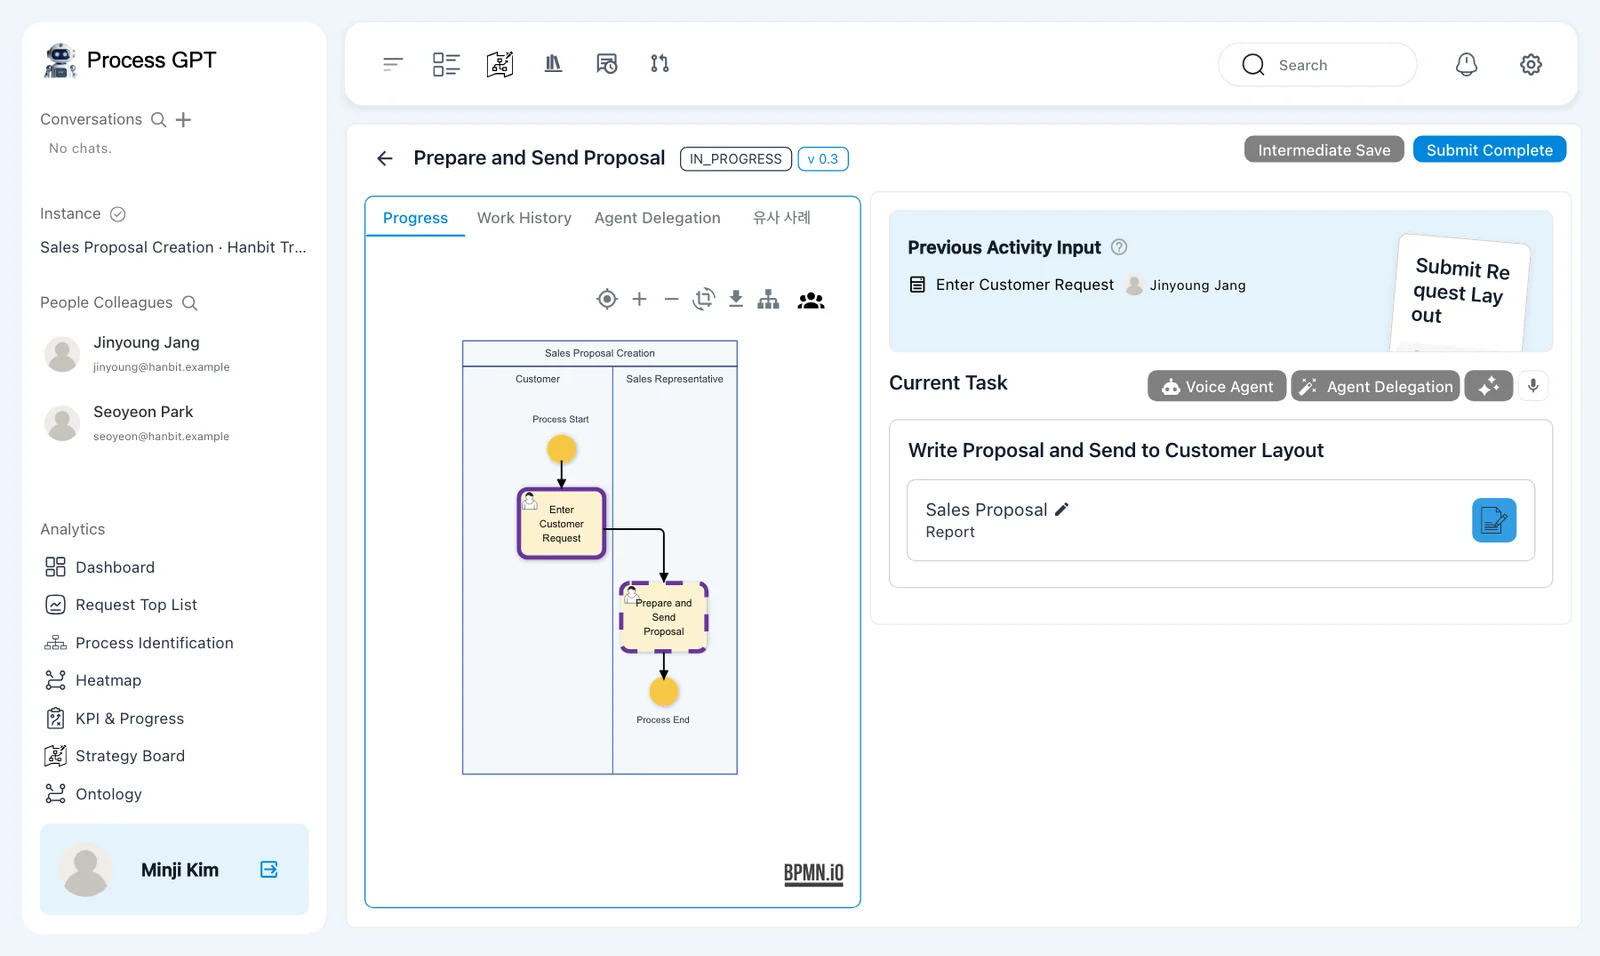Search conversations with magnifier icon
The image size is (1600, 956).
pos(158,120)
